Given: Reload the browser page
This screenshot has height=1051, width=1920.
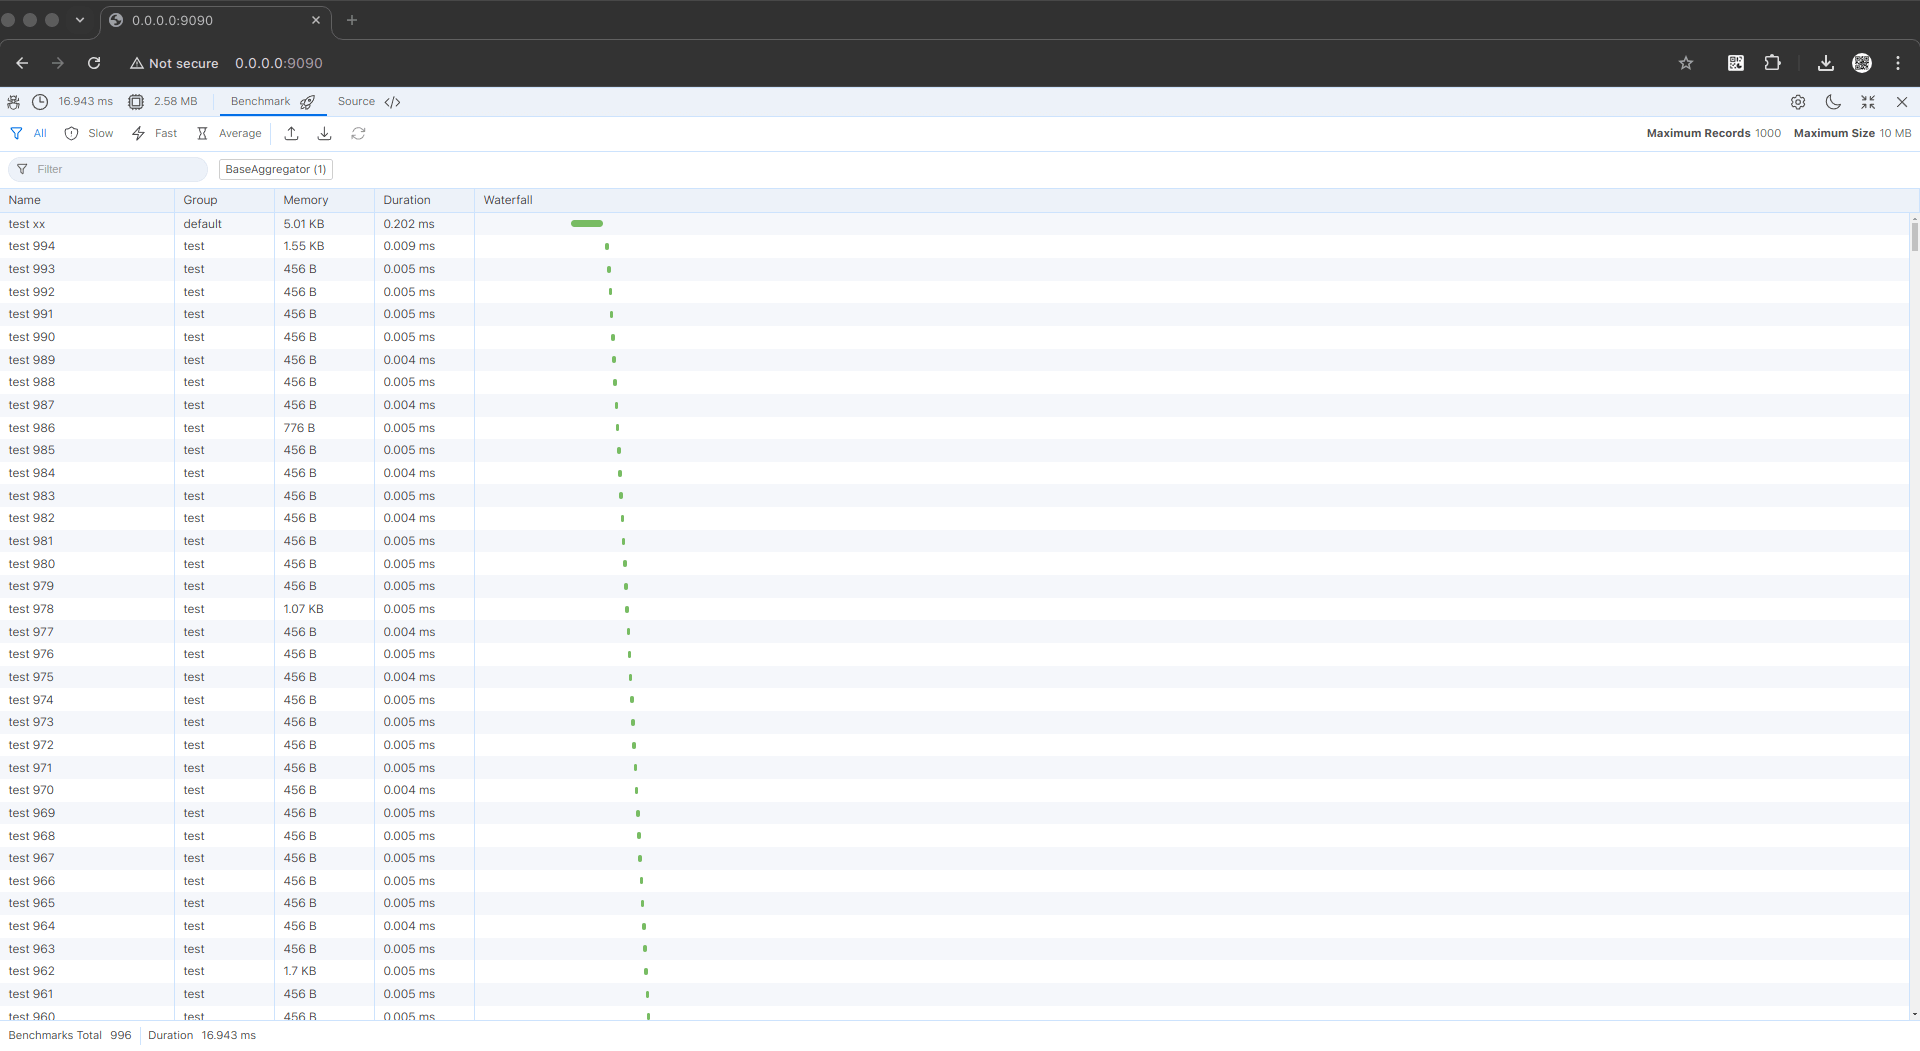Looking at the screenshot, I should 94,63.
